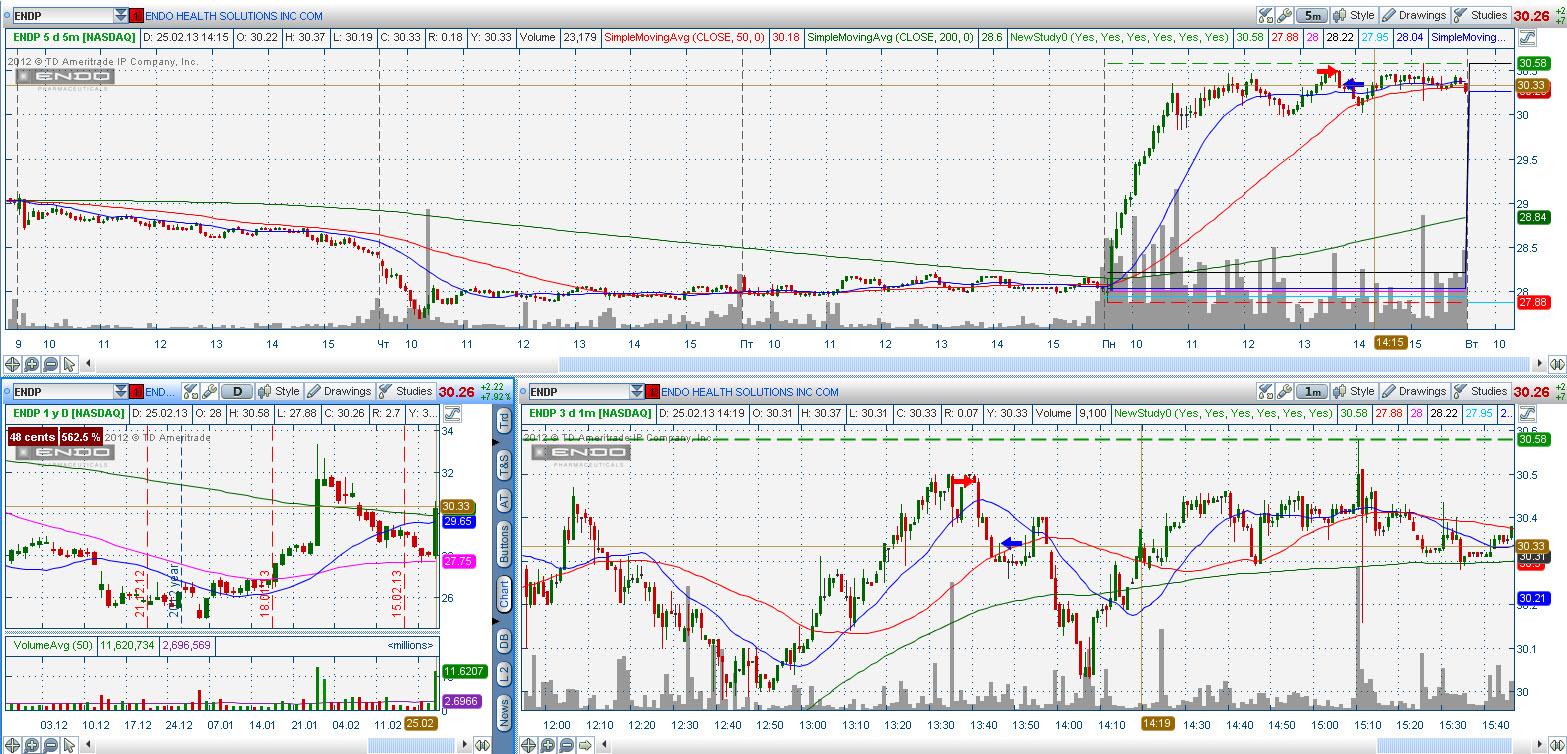Activate crosshair pan tool under daily chart
1567x754 pixels.
[14, 744]
